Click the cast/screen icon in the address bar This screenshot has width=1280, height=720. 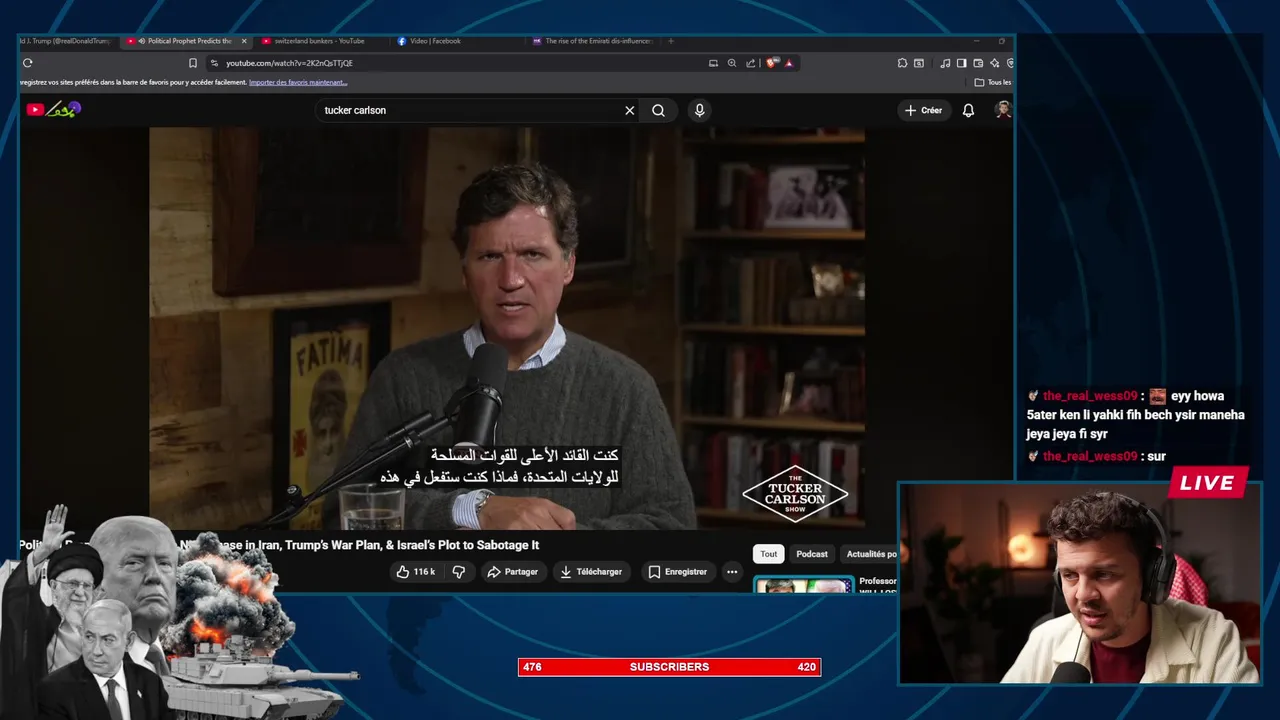point(713,63)
